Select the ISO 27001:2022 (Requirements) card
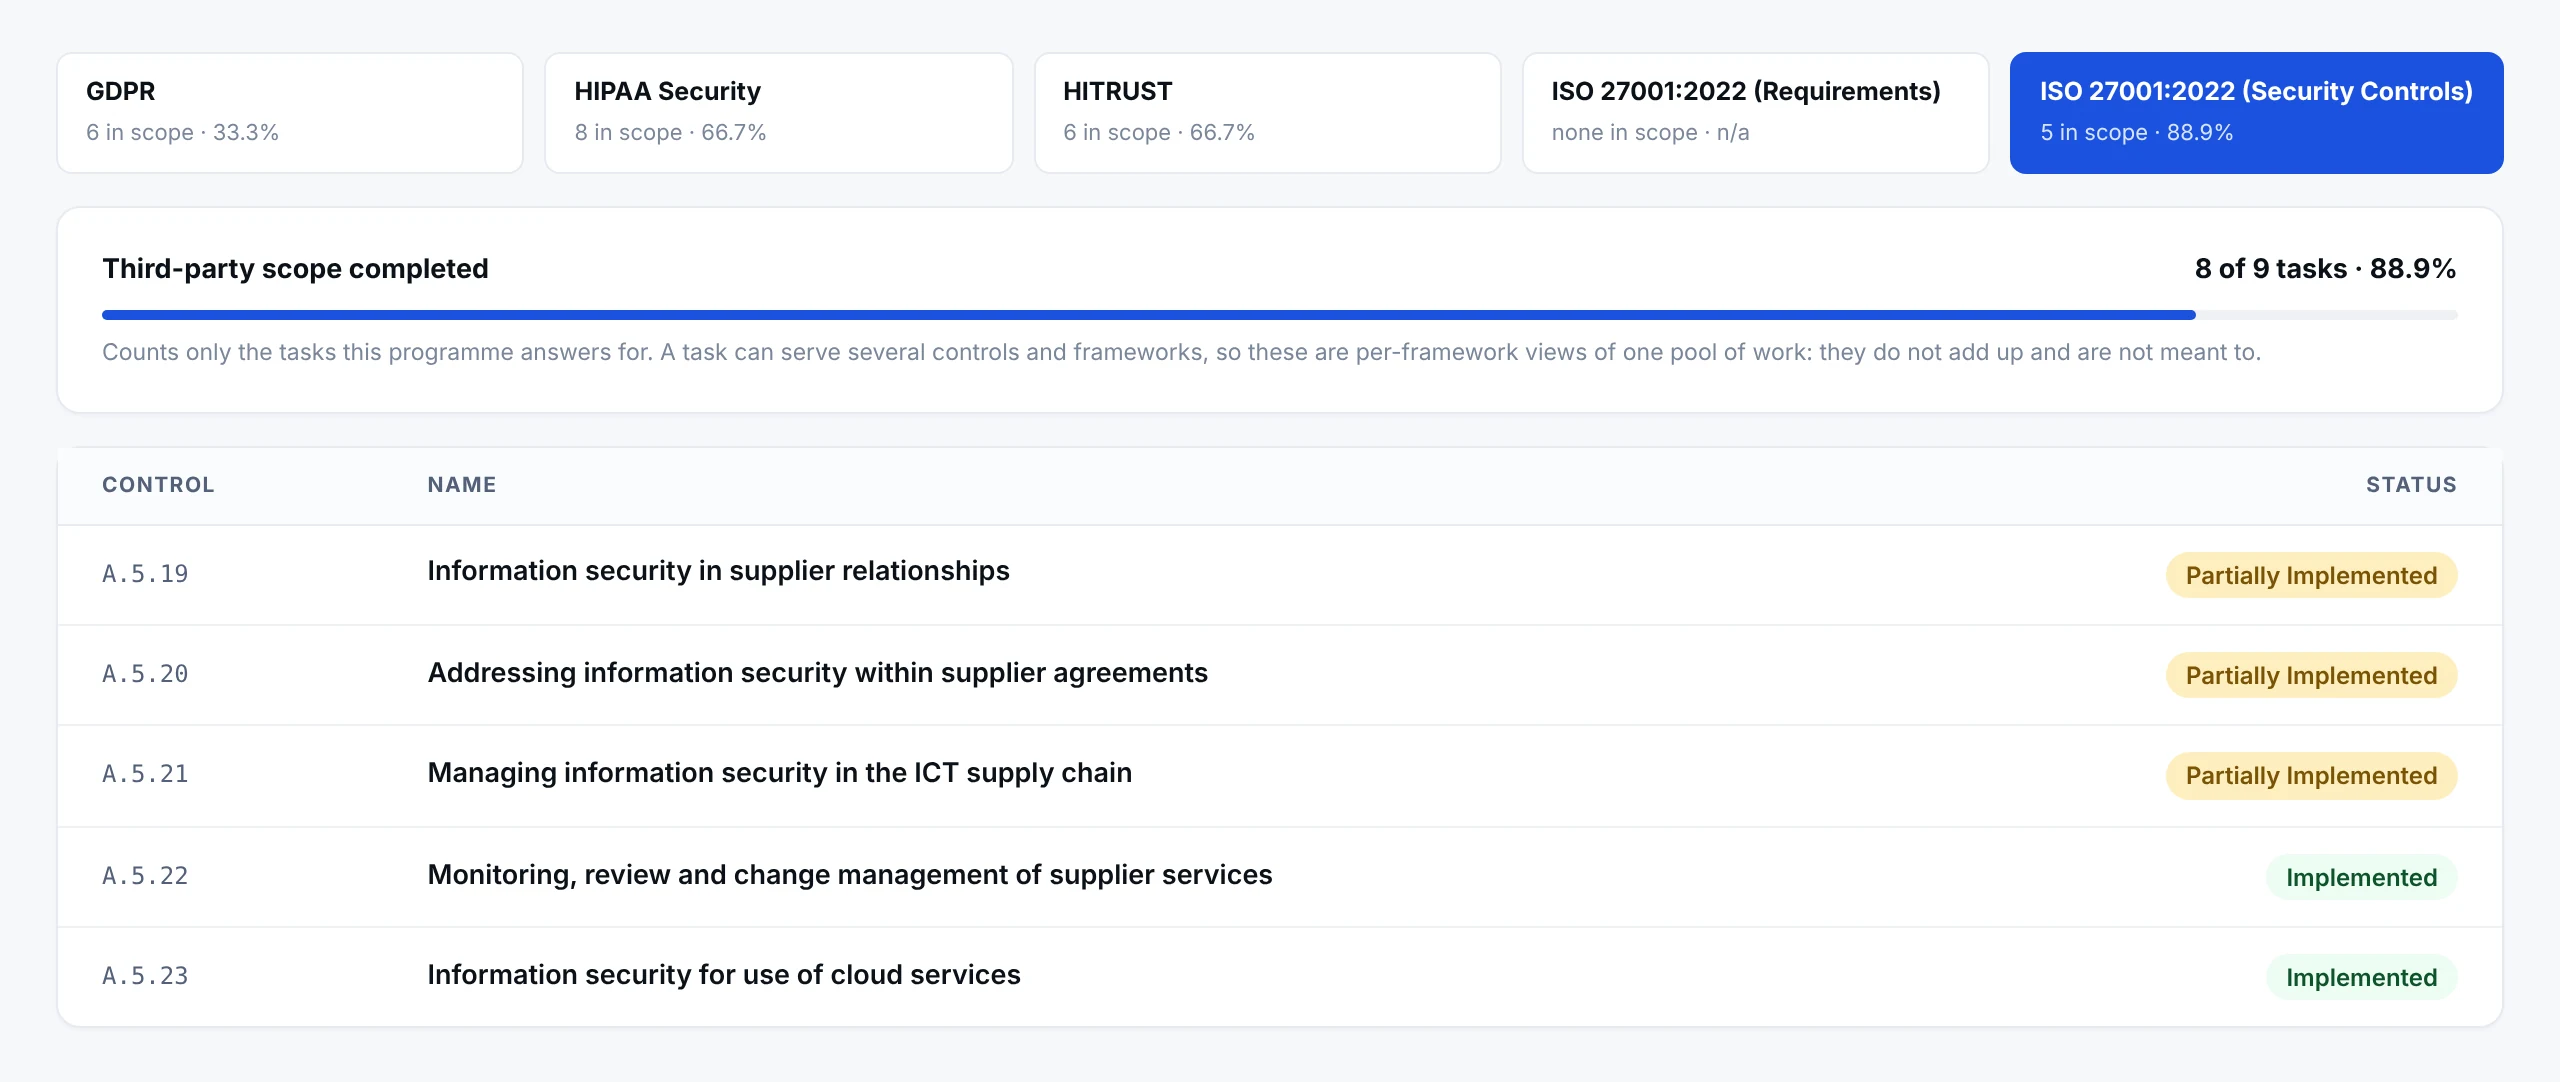 coord(1755,113)
